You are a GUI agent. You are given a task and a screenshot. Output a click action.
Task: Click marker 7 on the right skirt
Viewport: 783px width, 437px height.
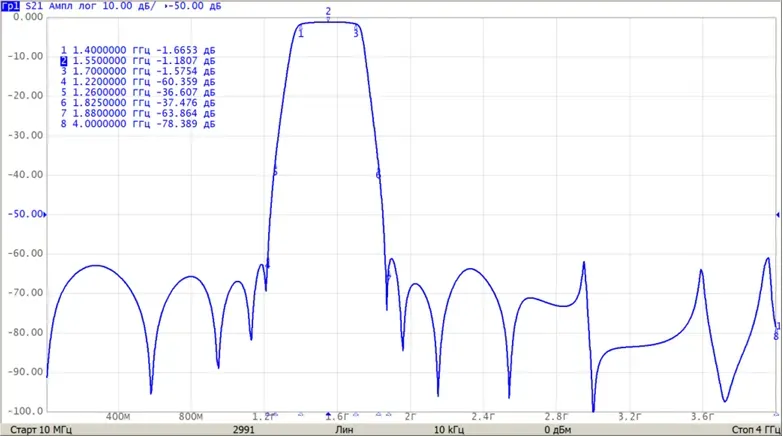[x=389, y=278]
